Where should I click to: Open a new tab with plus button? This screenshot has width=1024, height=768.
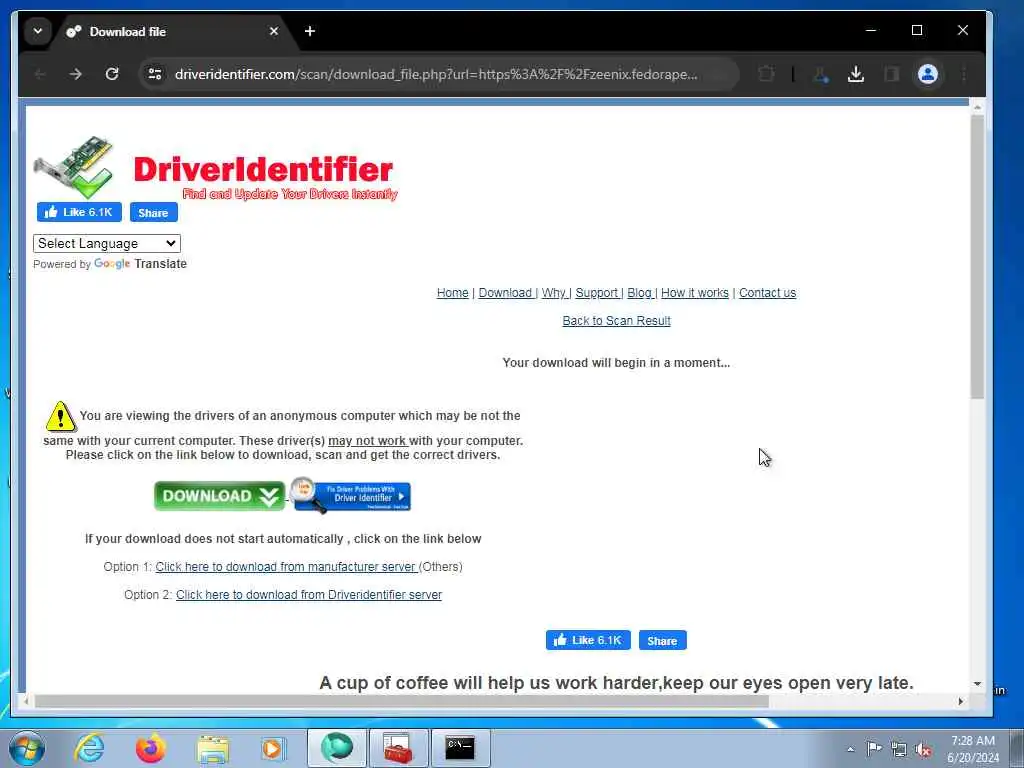coord(310,31)
